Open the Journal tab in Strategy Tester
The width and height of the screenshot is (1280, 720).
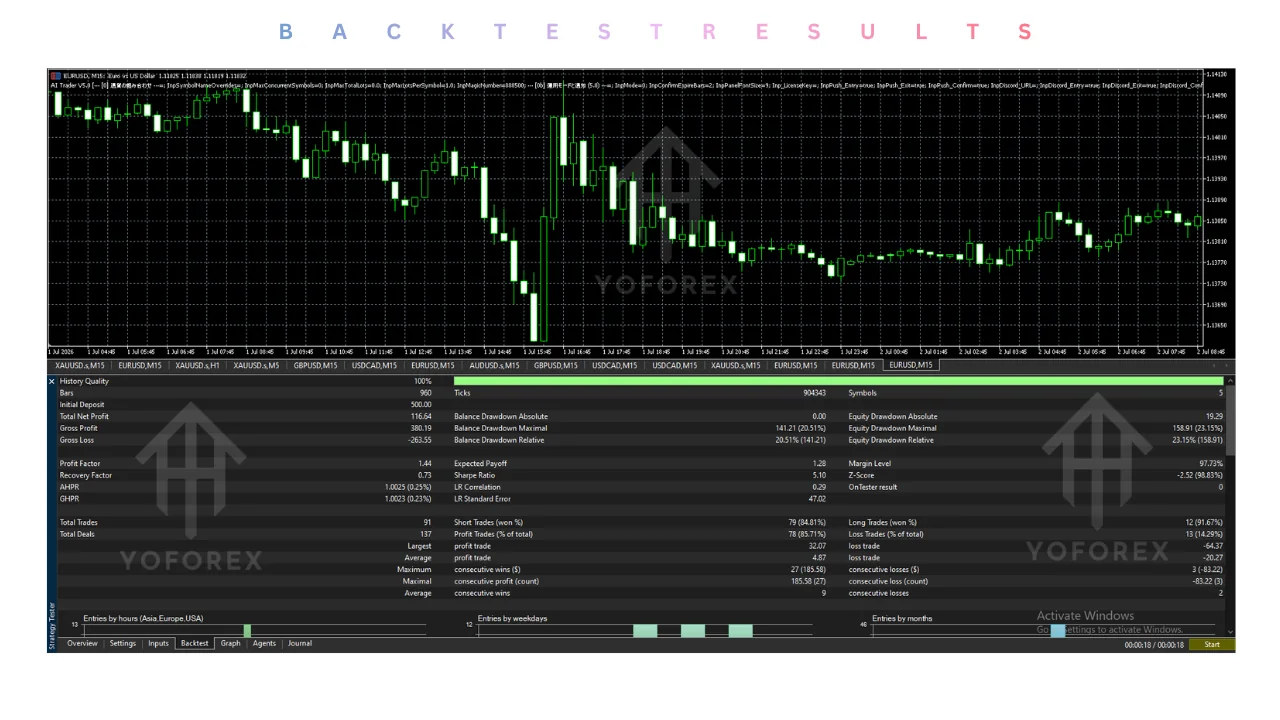point(300,643)
